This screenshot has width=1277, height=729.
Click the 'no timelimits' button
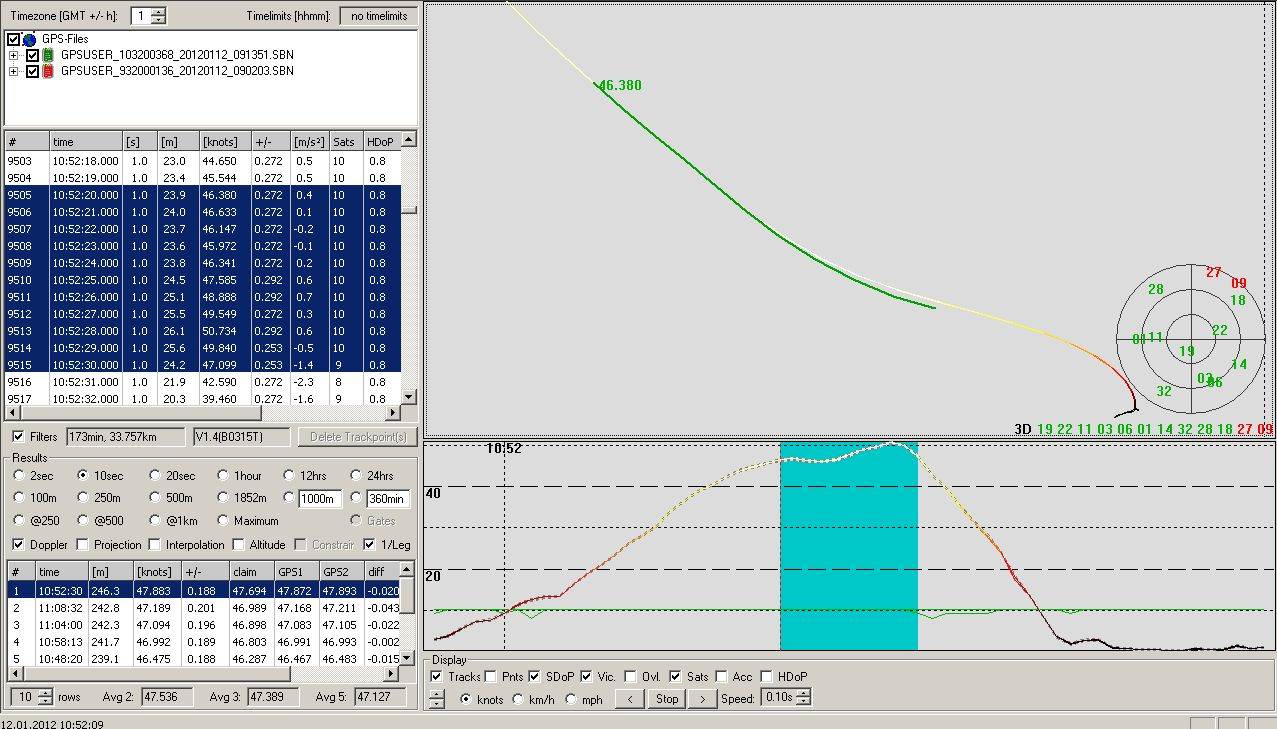tap(378, 16)
